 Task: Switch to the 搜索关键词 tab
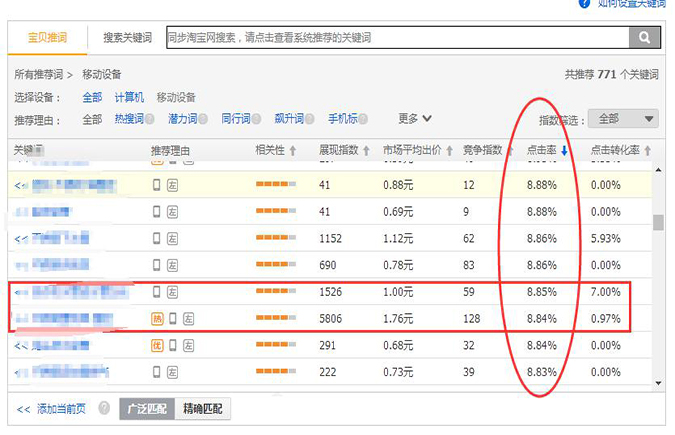pyautogui.click(x=127, y=38)
